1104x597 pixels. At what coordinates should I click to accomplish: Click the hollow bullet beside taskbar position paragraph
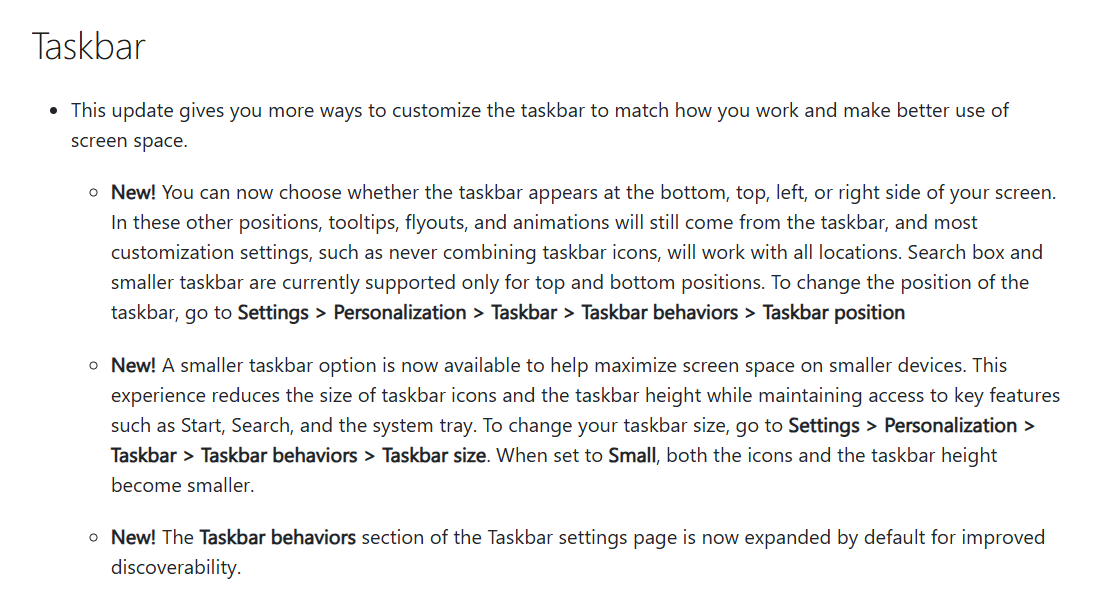coord(94,193)
